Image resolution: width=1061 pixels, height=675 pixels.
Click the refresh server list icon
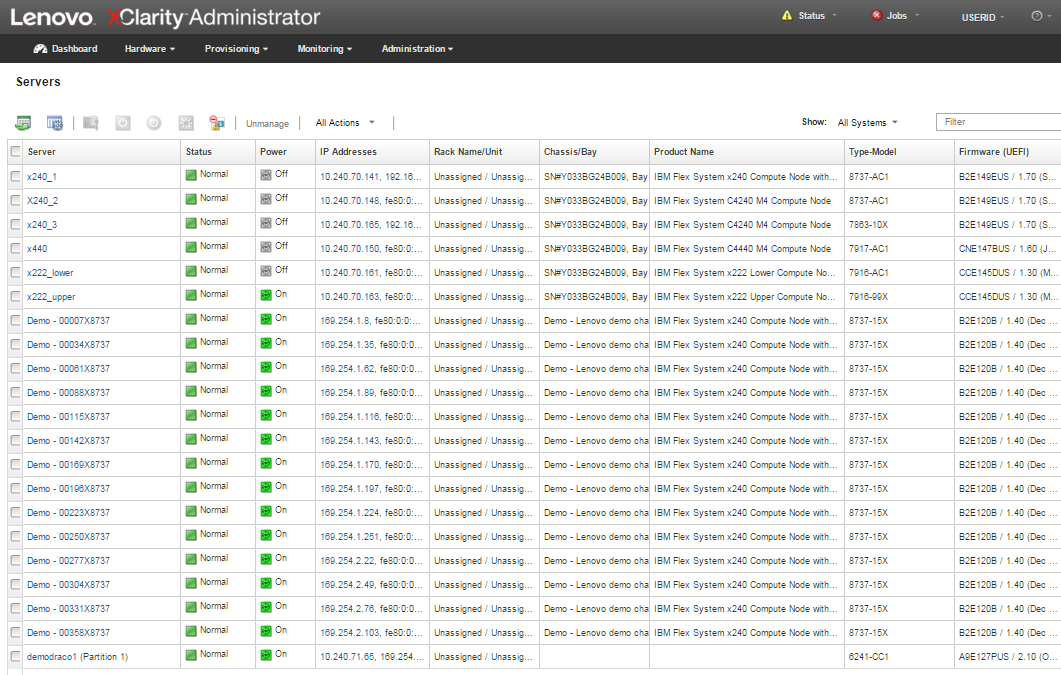point(23,123)
